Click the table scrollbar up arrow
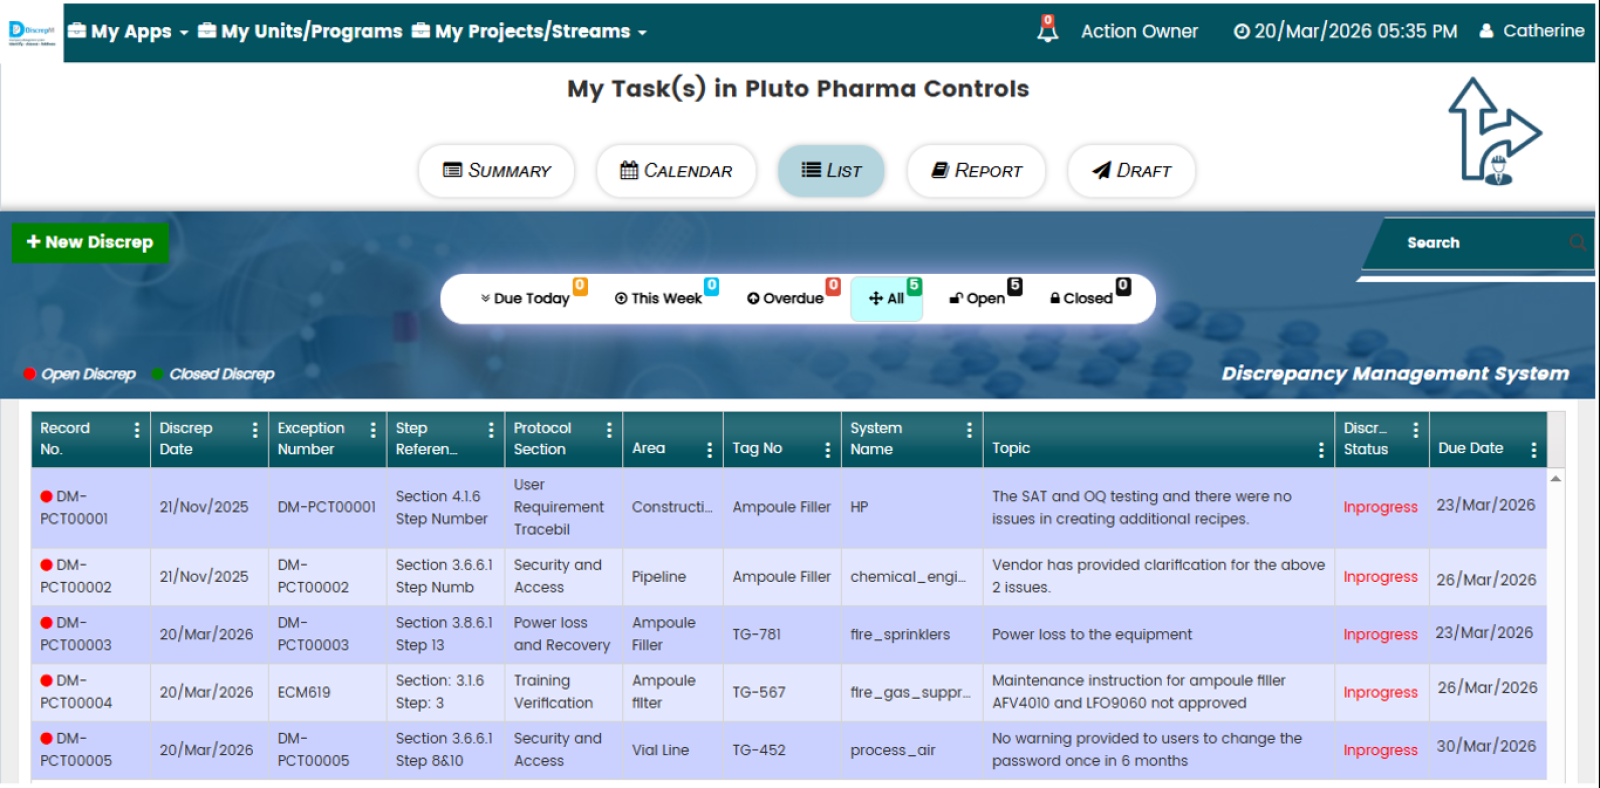This screenshot has height=788, width=1600. pyautogui.click(x=1555, y=479)
